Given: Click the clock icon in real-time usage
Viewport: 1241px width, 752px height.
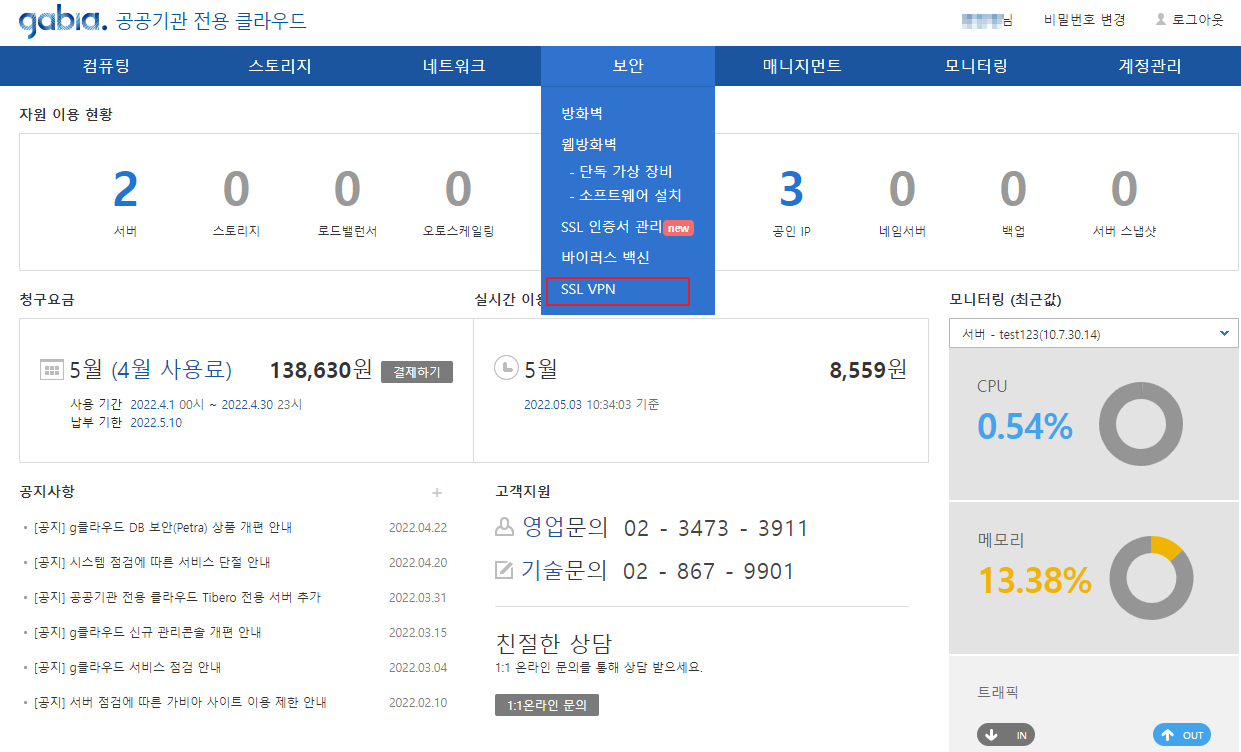Looking at the screenshot, I should 506,368.
